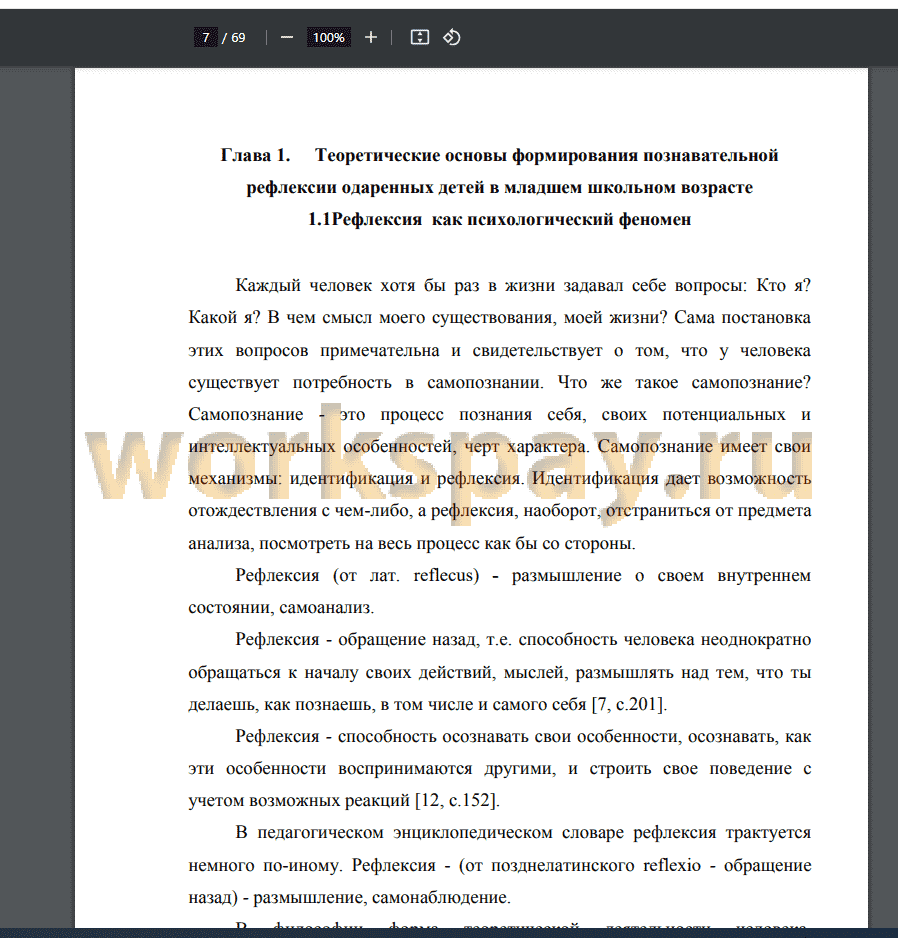The height and width of the screenshot is (938, 898).
Task: Select the 100% zoom level field
Action: coord(328,38)
